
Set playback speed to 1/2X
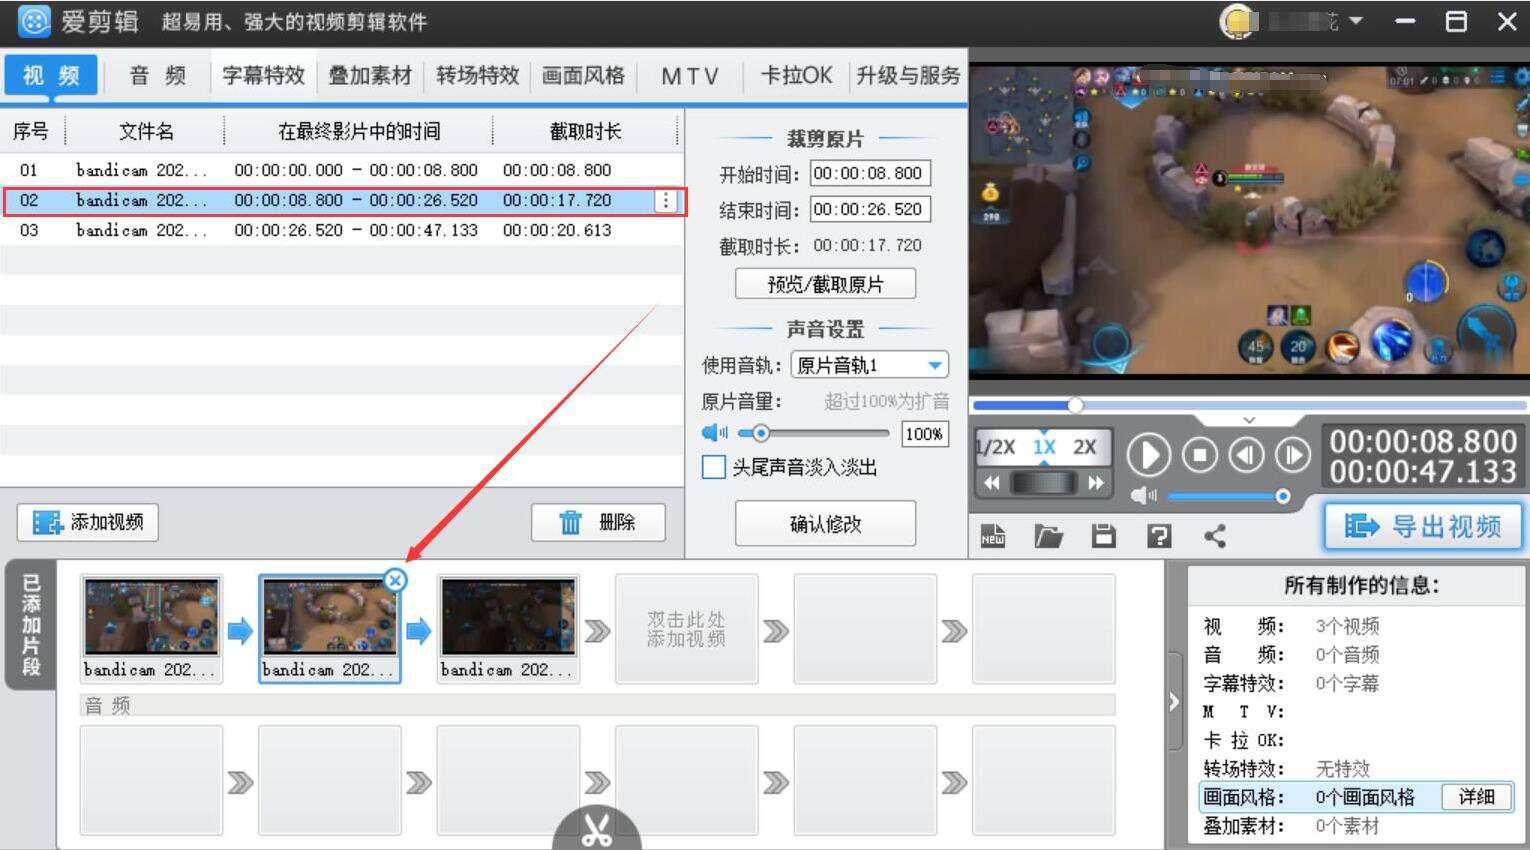click(995, 447)
